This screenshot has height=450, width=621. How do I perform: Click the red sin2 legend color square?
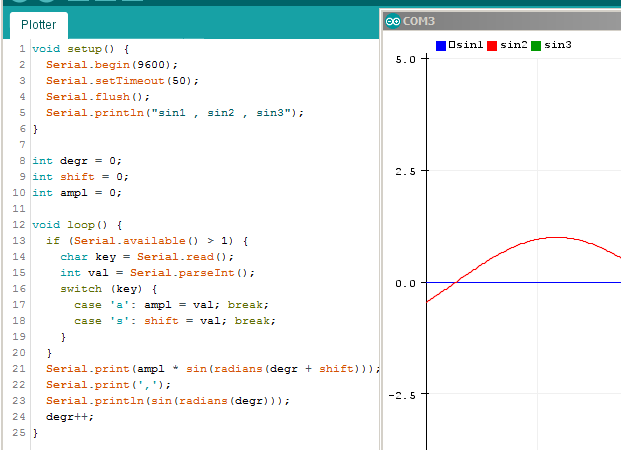492,45
